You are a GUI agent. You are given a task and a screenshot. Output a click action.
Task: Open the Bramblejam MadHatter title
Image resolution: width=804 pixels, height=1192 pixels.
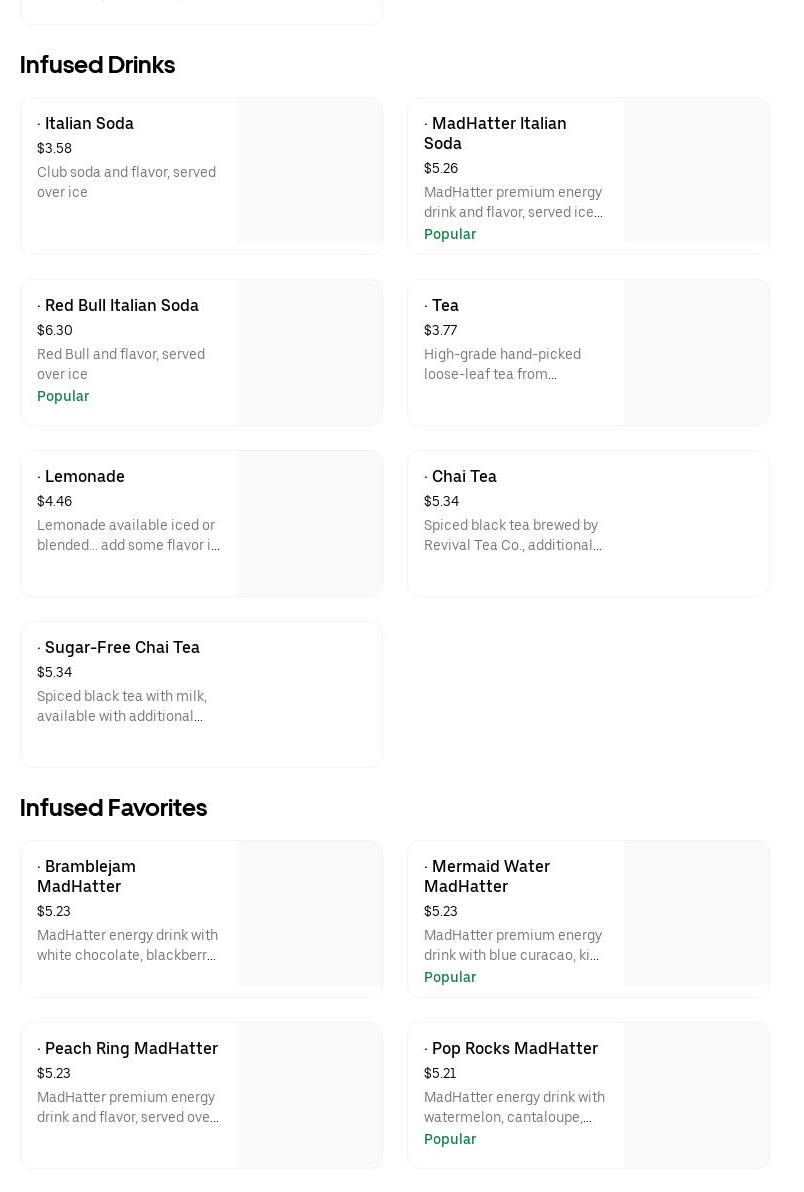[86, 876]
